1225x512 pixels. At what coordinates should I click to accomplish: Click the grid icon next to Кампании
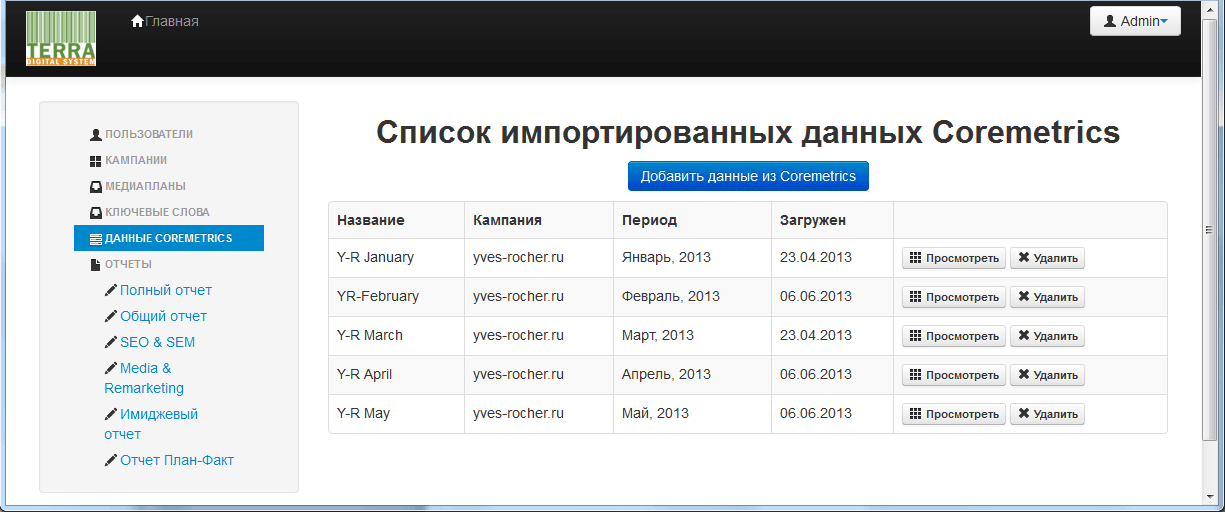coord(95,160)
